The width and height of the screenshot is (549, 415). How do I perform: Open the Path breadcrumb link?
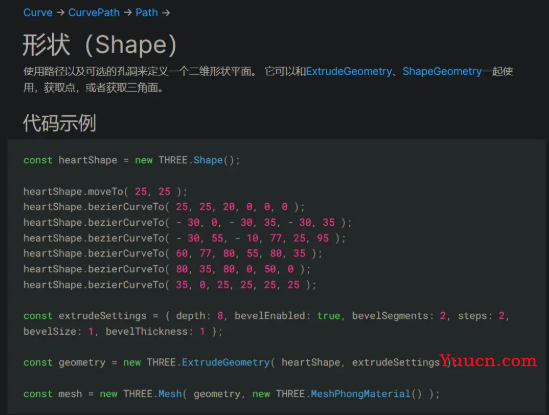point(147,13)
